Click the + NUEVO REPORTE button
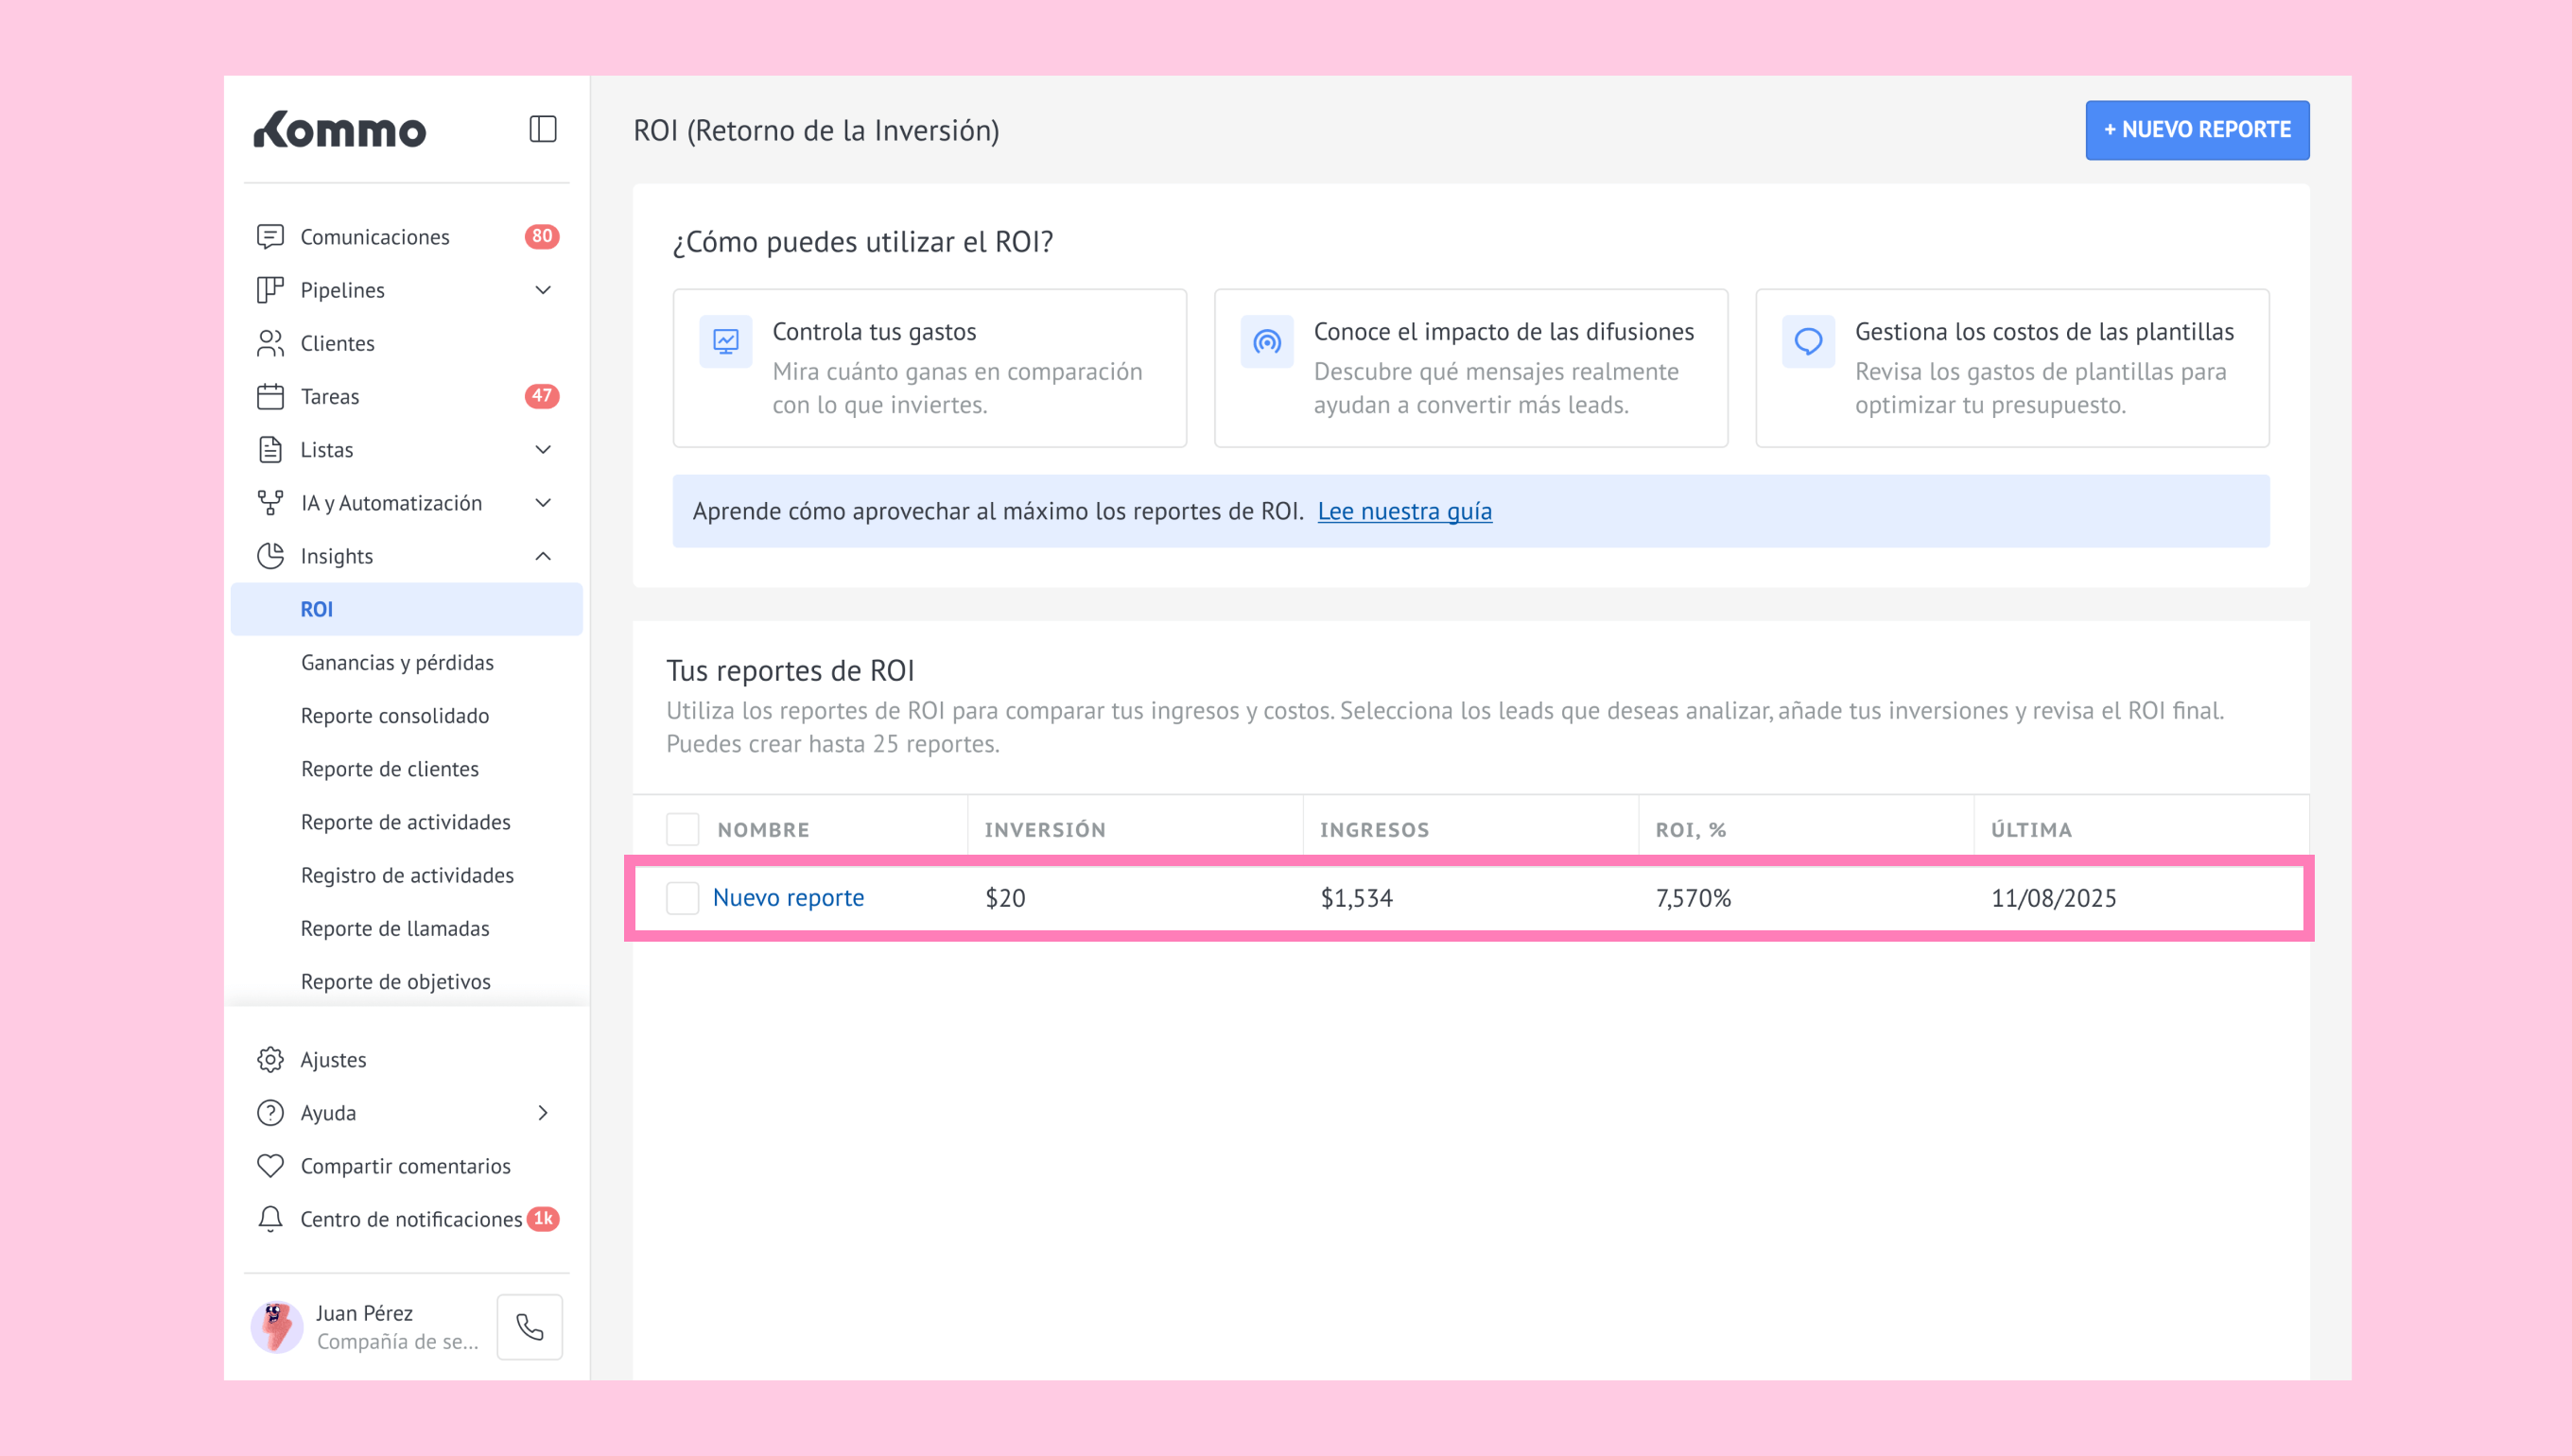 [2196, 130]
